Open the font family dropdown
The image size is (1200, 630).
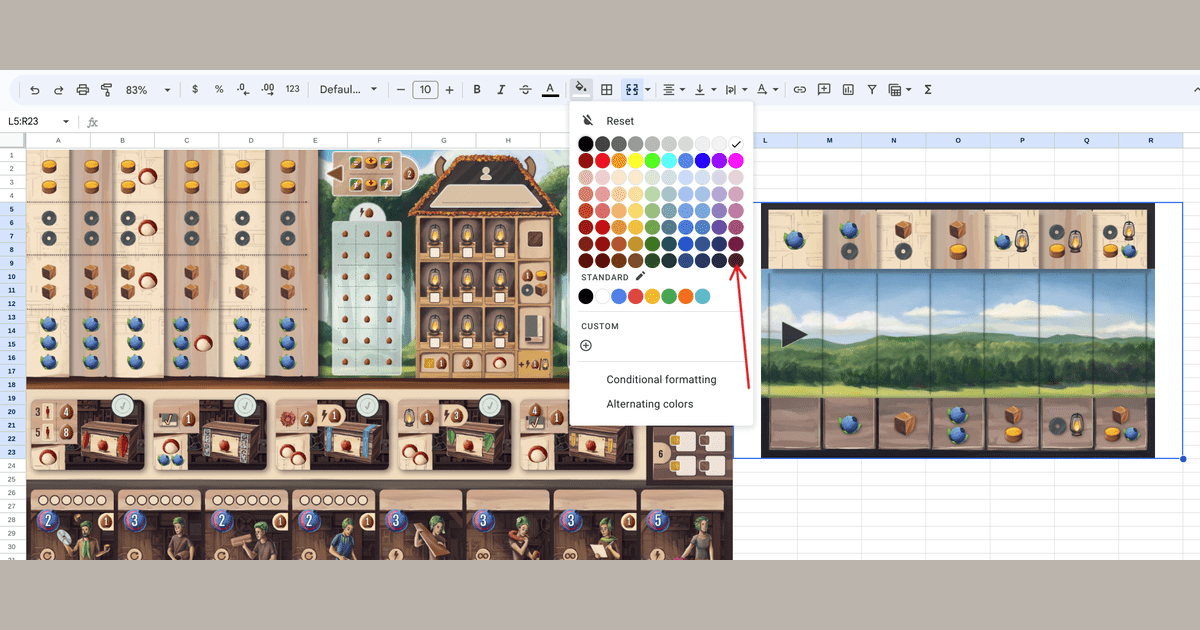(x=349, y=89)
